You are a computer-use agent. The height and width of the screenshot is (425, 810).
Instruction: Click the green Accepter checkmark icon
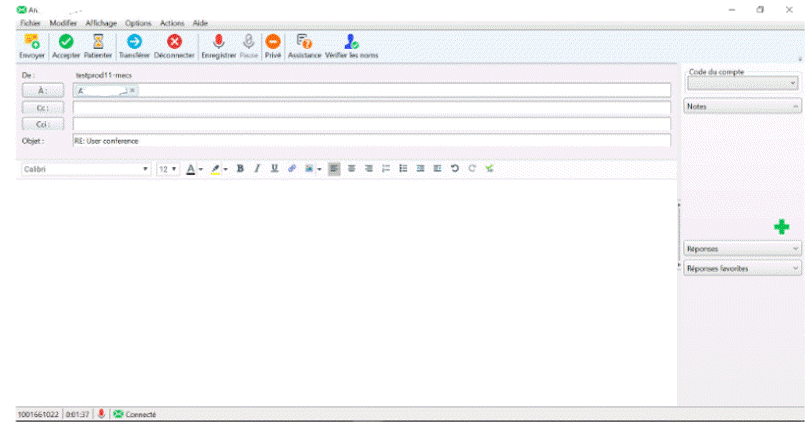pos(66,42)
